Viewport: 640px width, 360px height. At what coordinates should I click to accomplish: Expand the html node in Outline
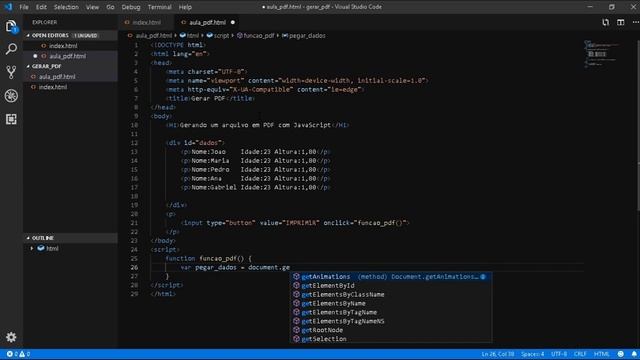(x=32, y=248)
